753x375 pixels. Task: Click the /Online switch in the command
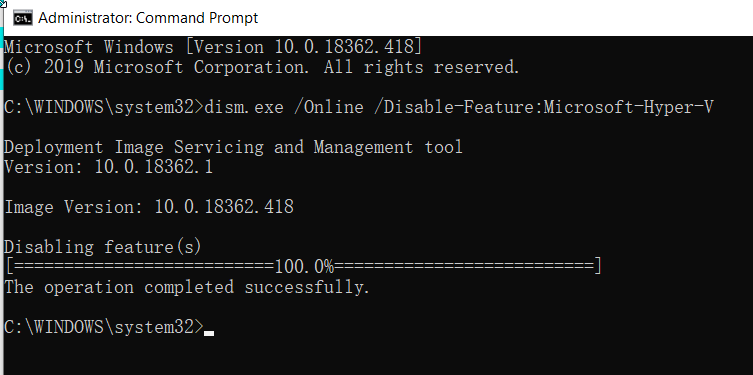[329, 107]
